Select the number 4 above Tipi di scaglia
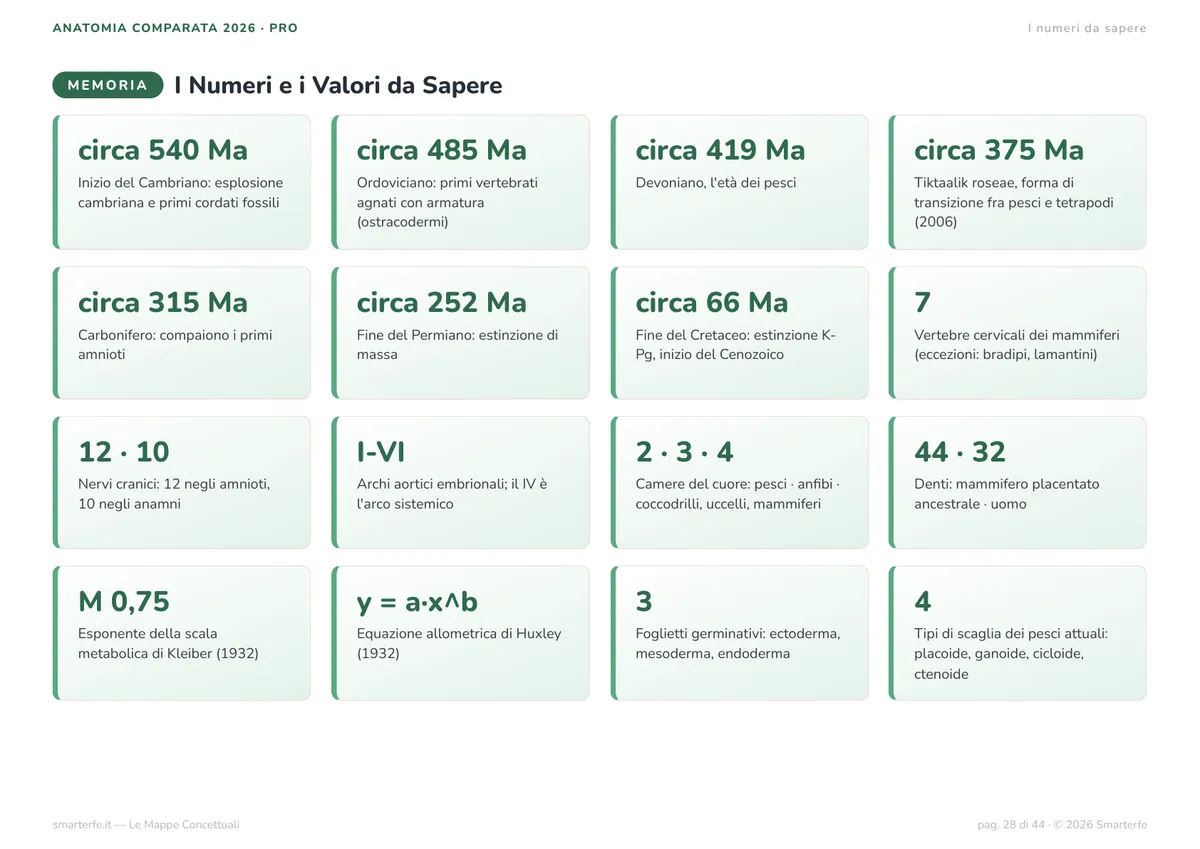This screenshot has width=1200, height=849. coord(922,602)
